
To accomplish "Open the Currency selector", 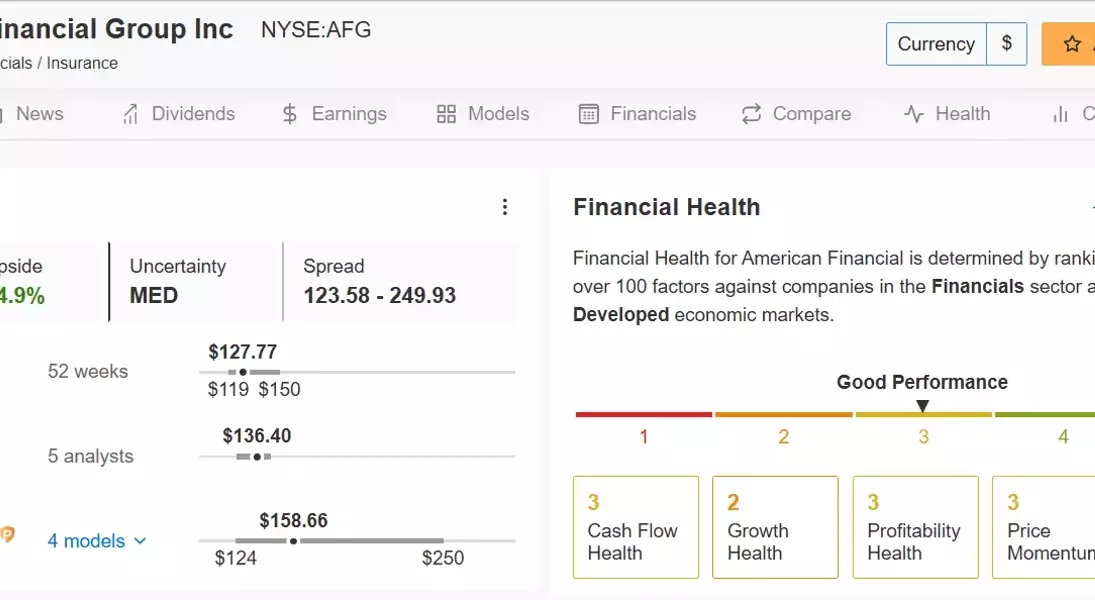I will [936, 44].
